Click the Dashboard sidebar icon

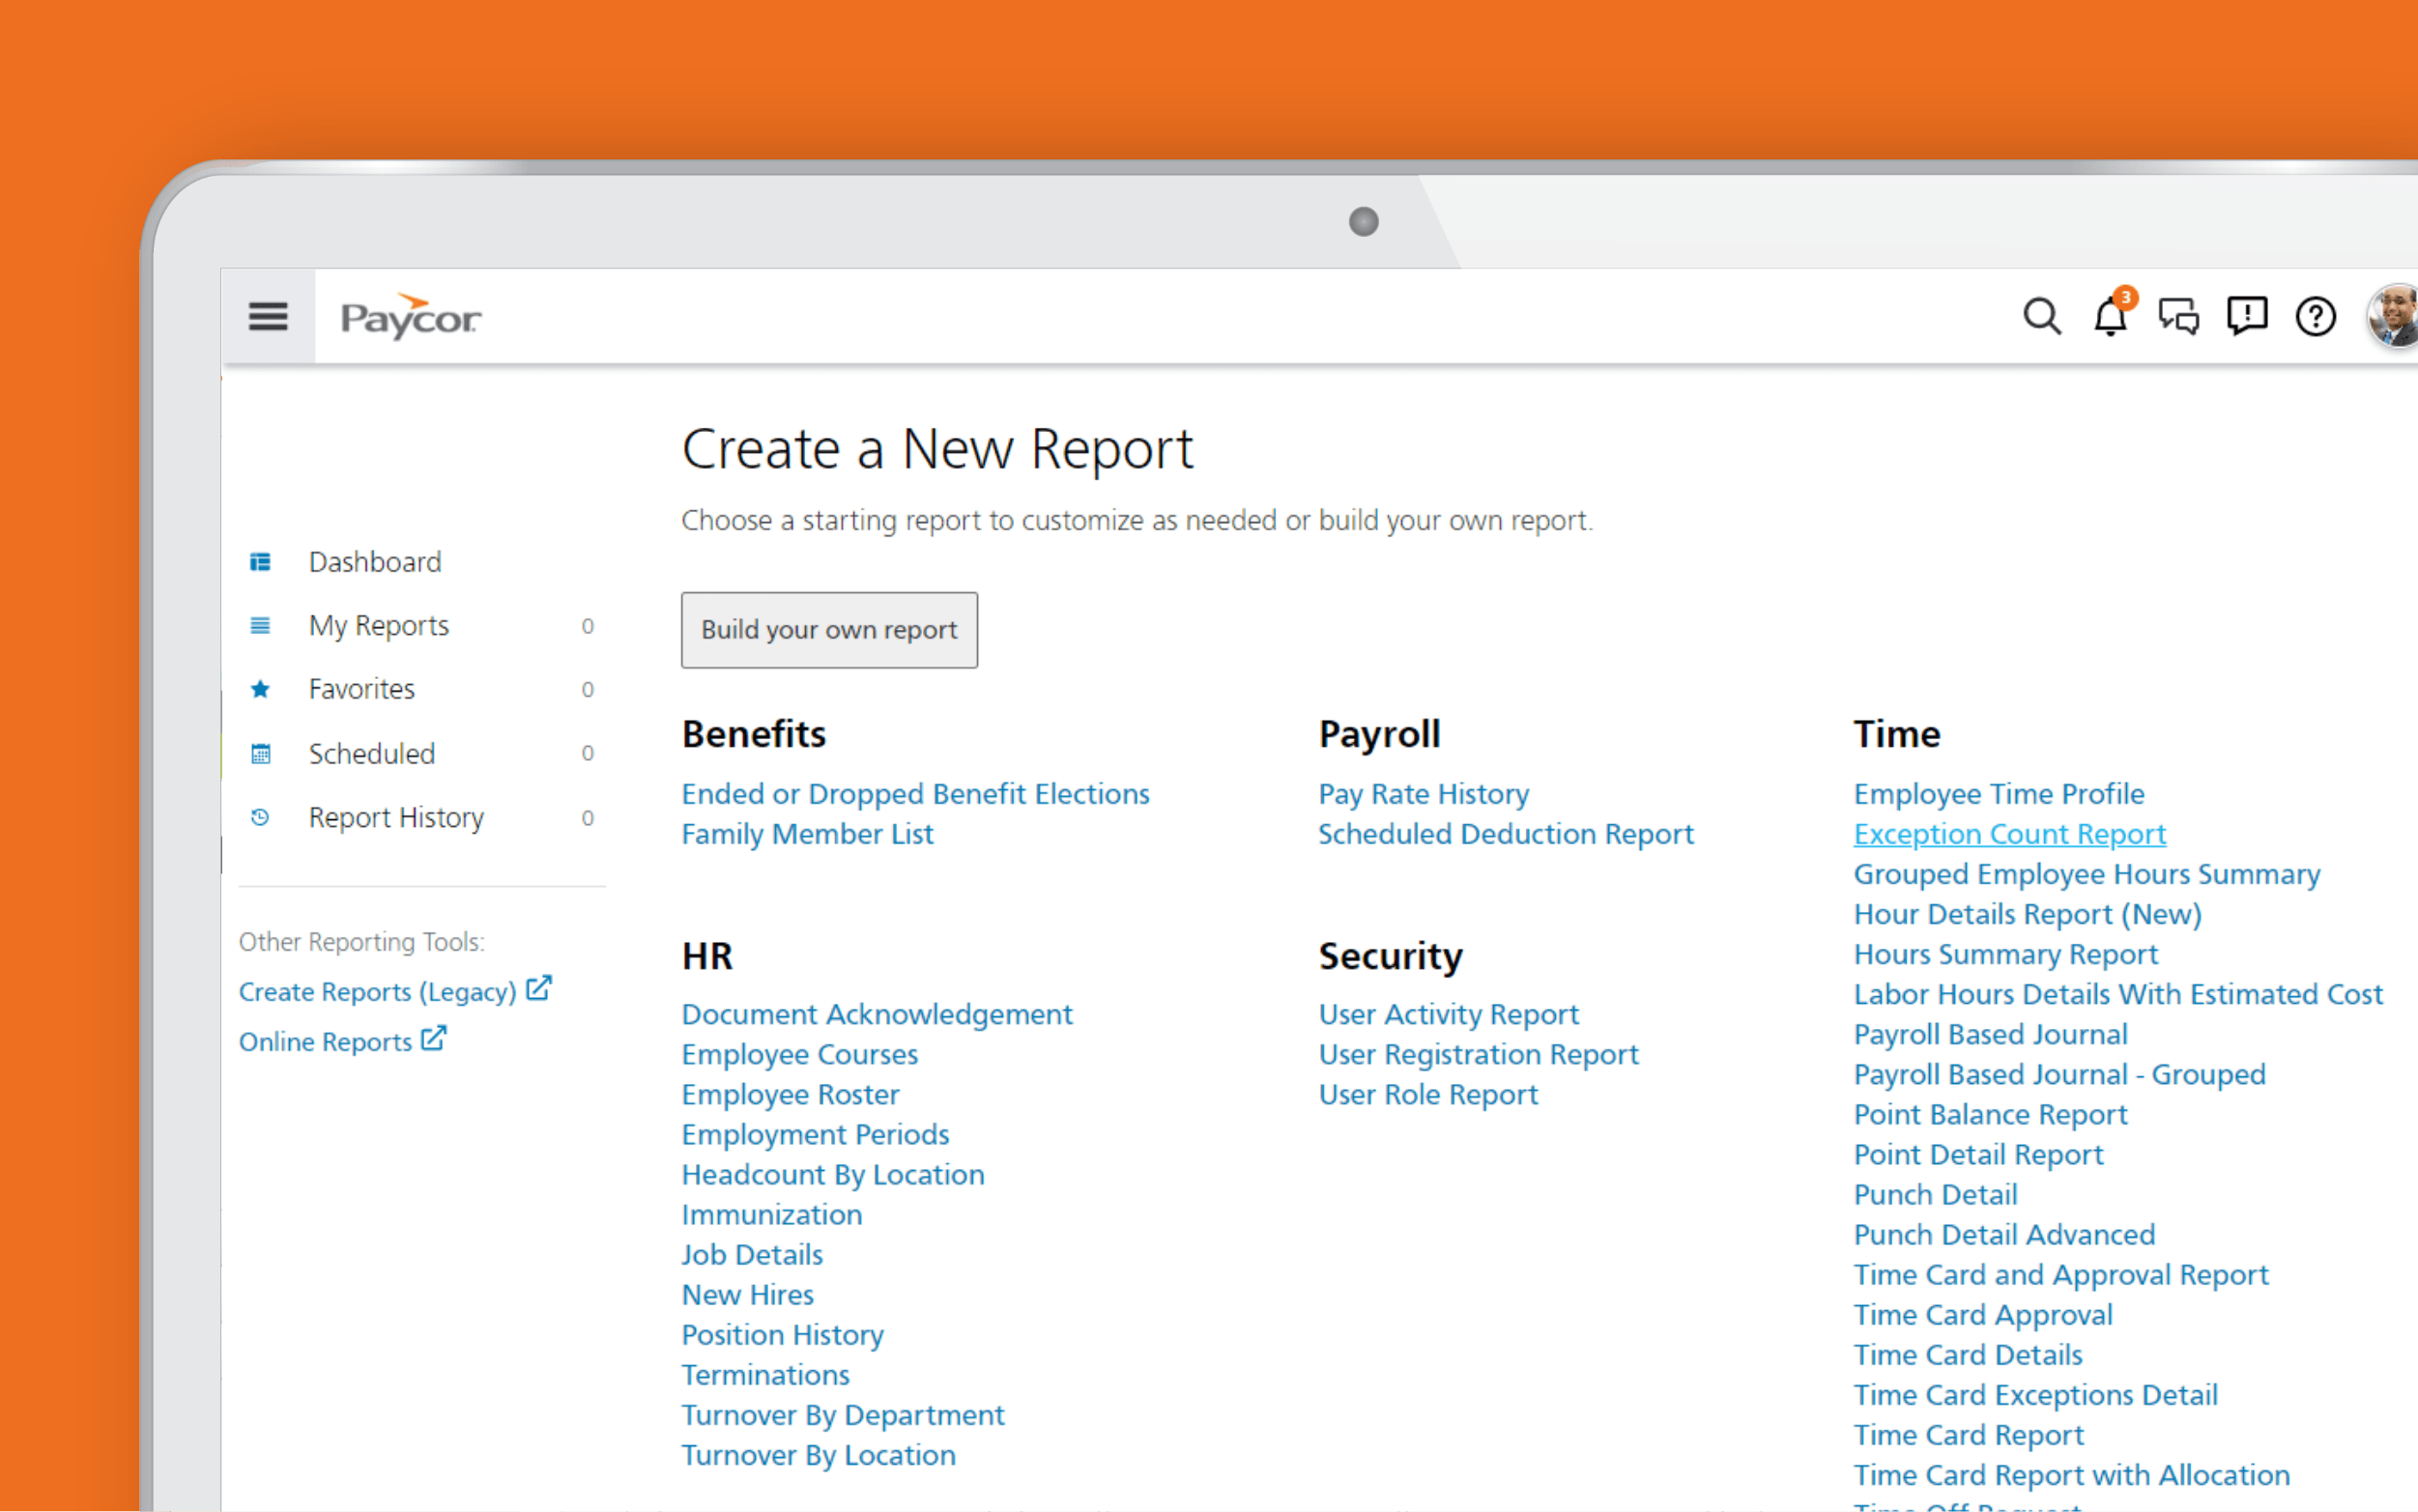(260, 562)
